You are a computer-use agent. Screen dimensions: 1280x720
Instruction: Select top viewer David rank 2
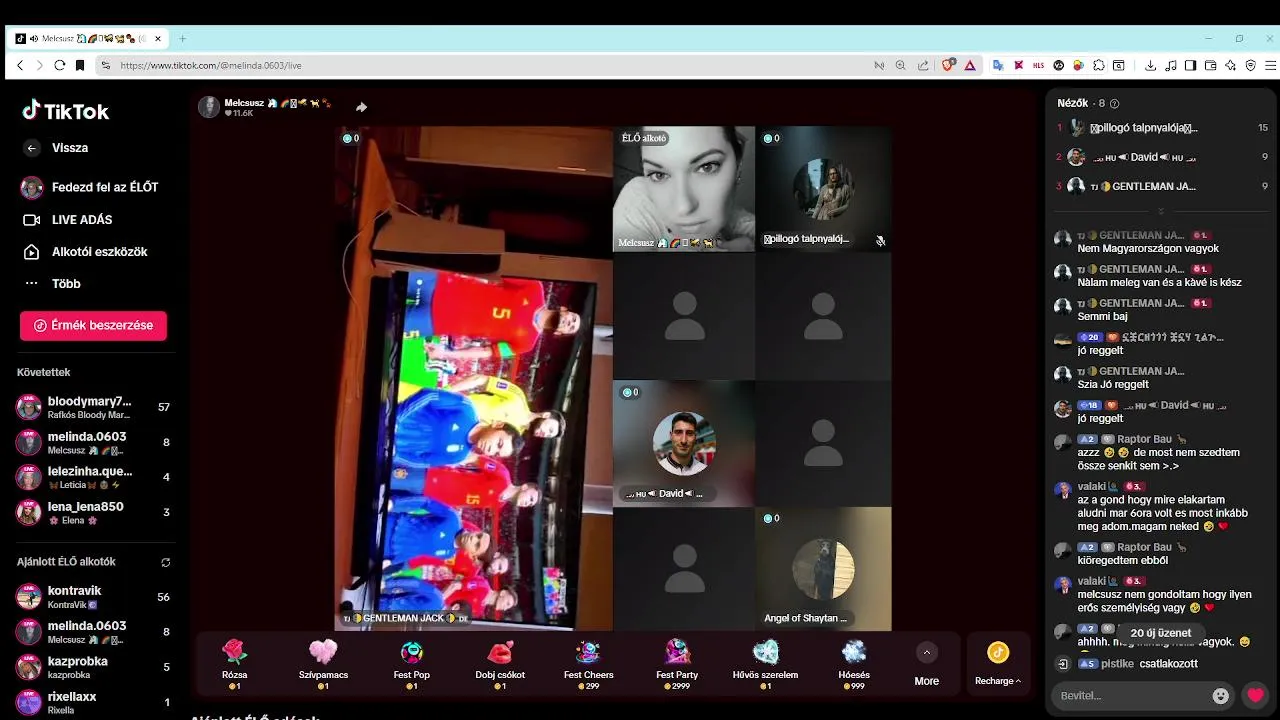pyautogui.click(x=1162, y=157)
